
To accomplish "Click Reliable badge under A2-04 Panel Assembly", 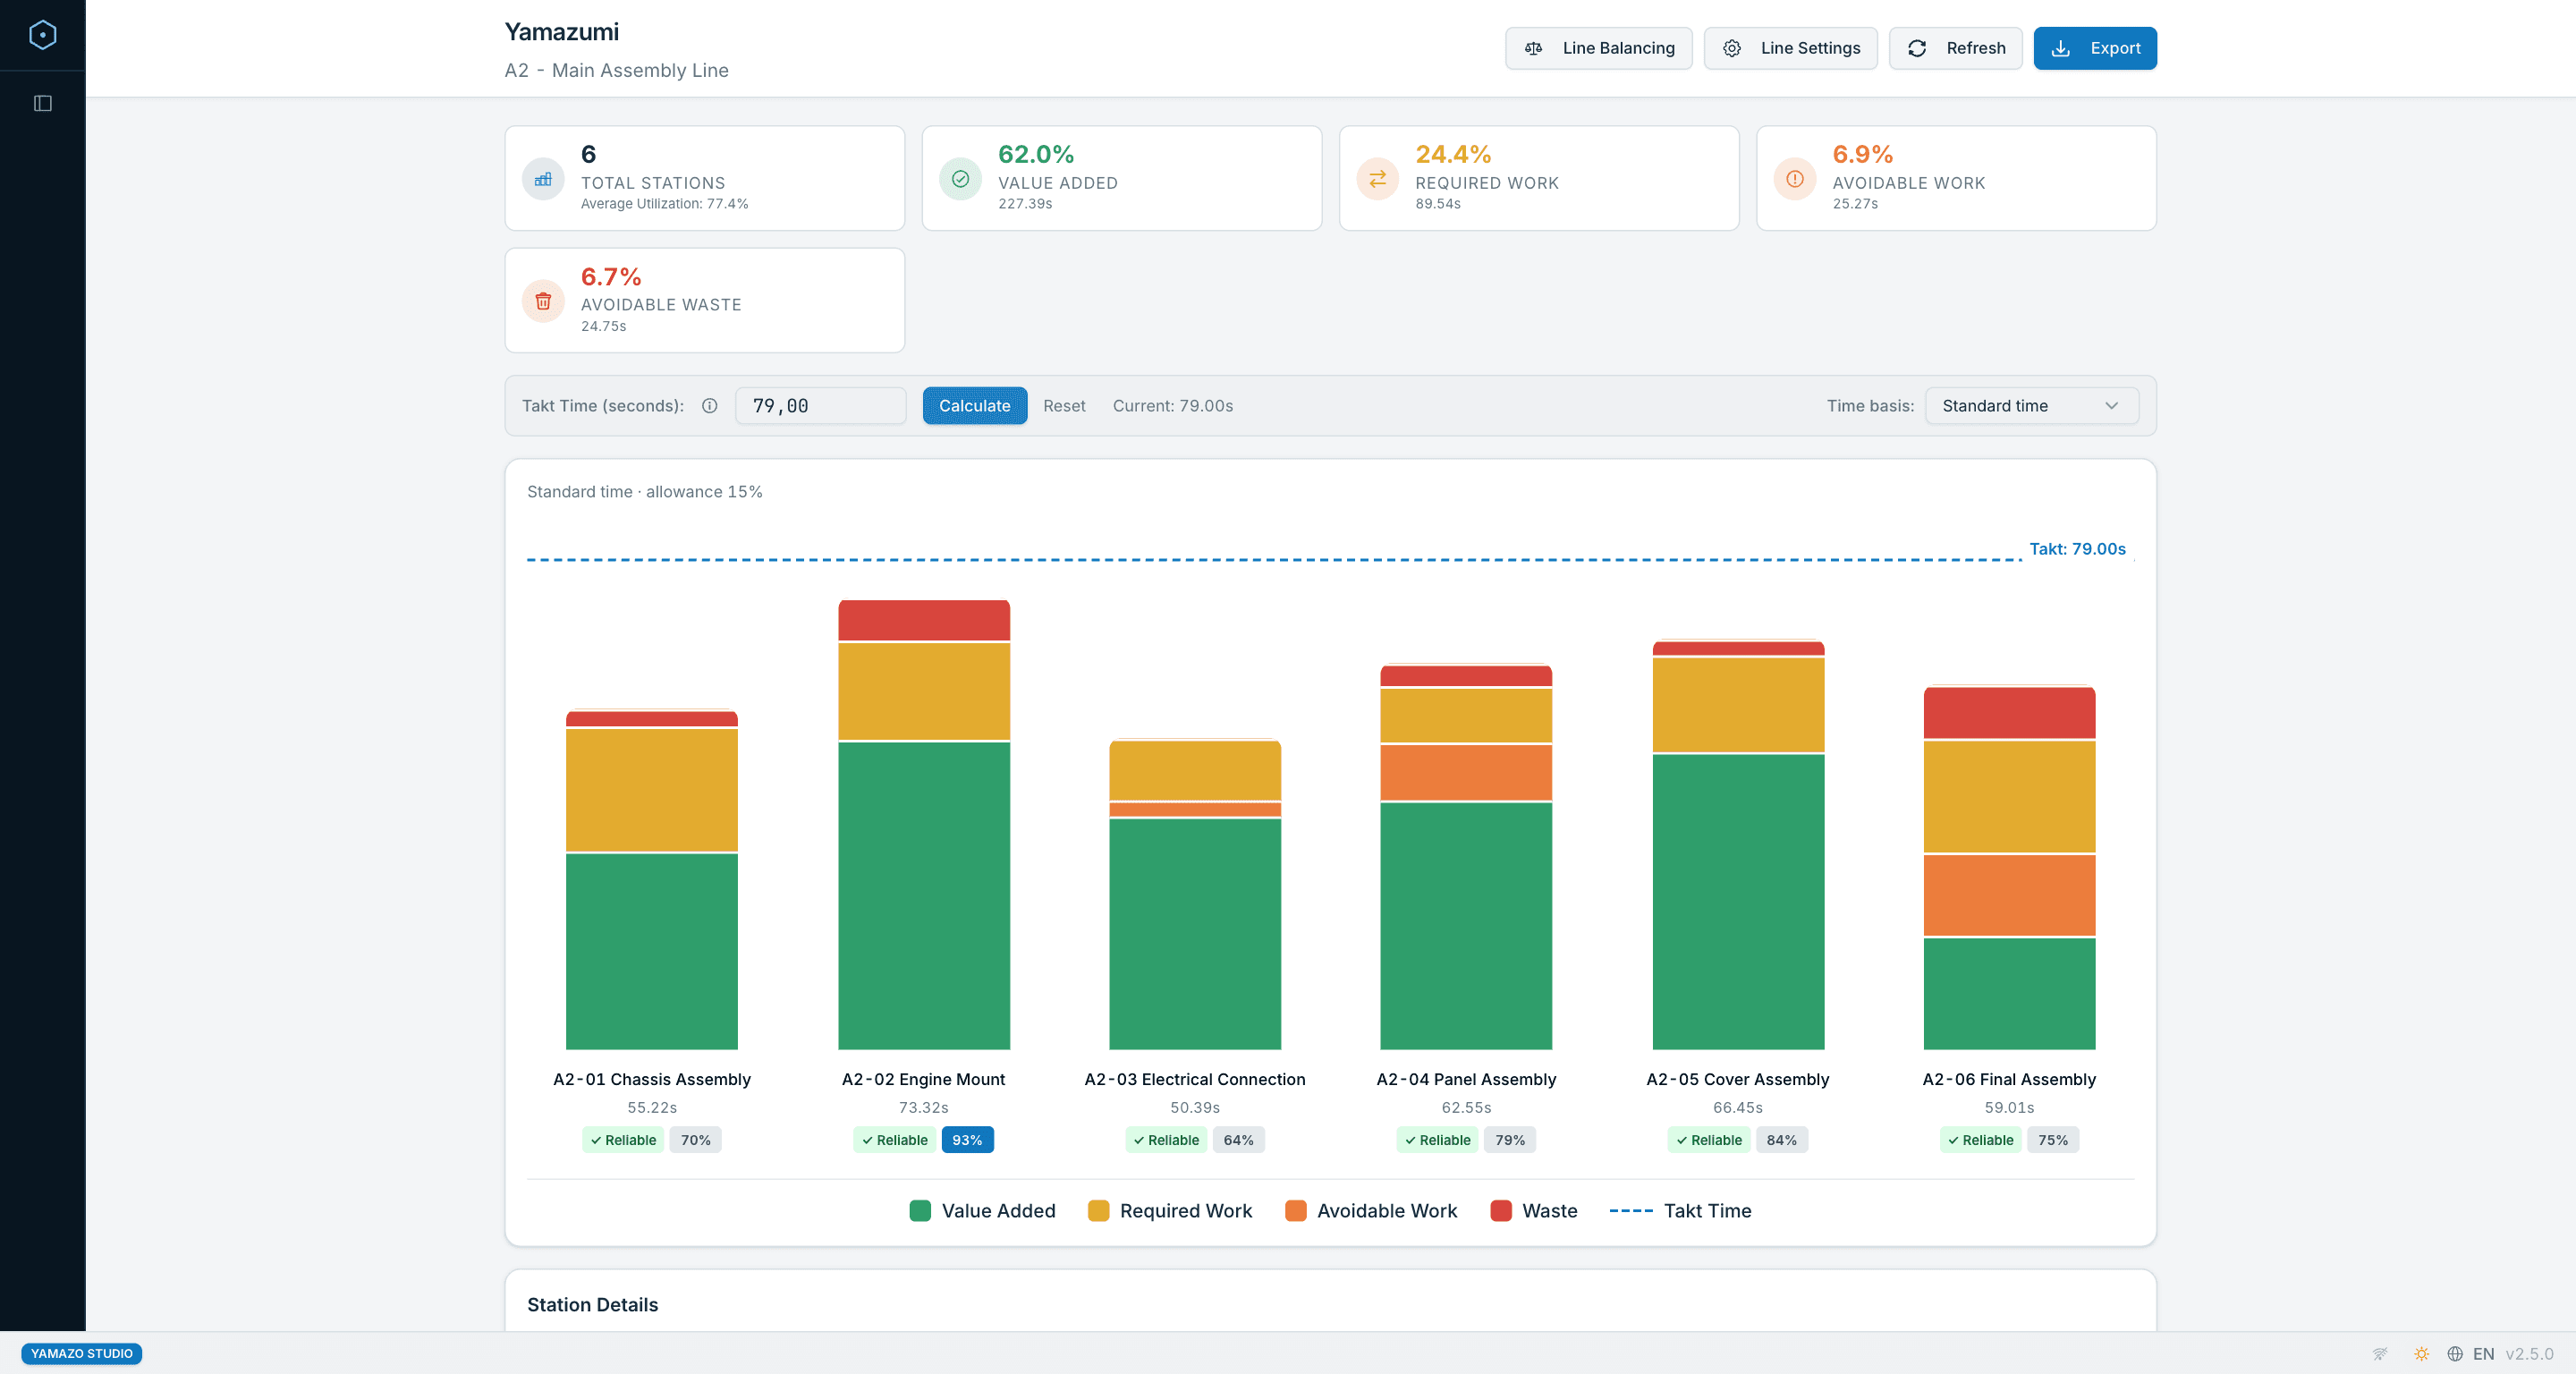I will (1437, 1140).
